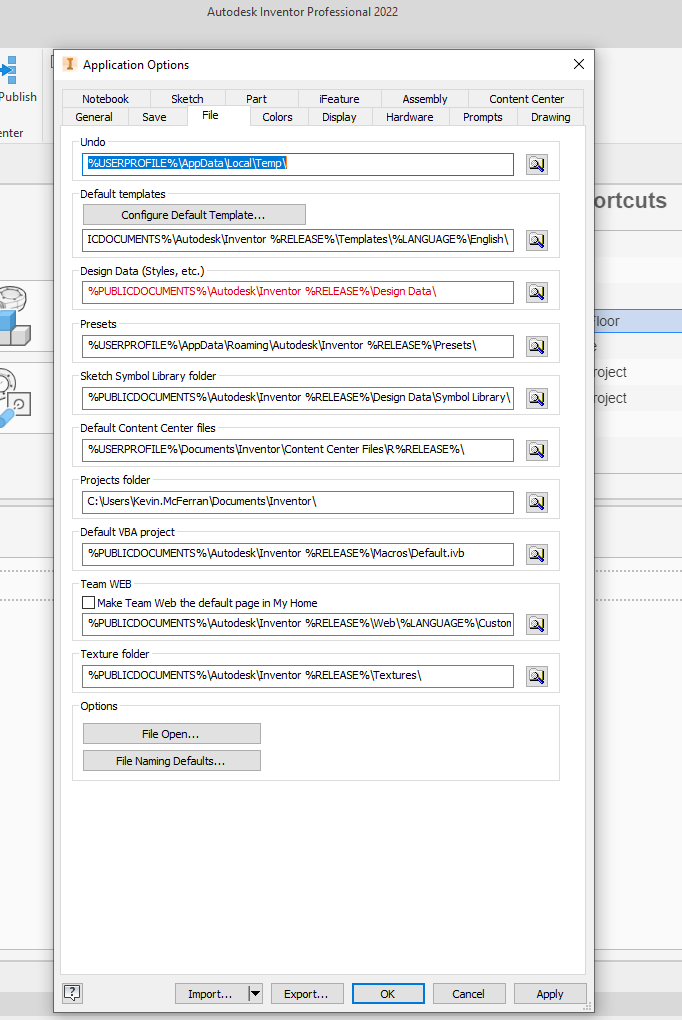
Task: Enable Make Team Web the default page
Action: (x=89, y=603)
